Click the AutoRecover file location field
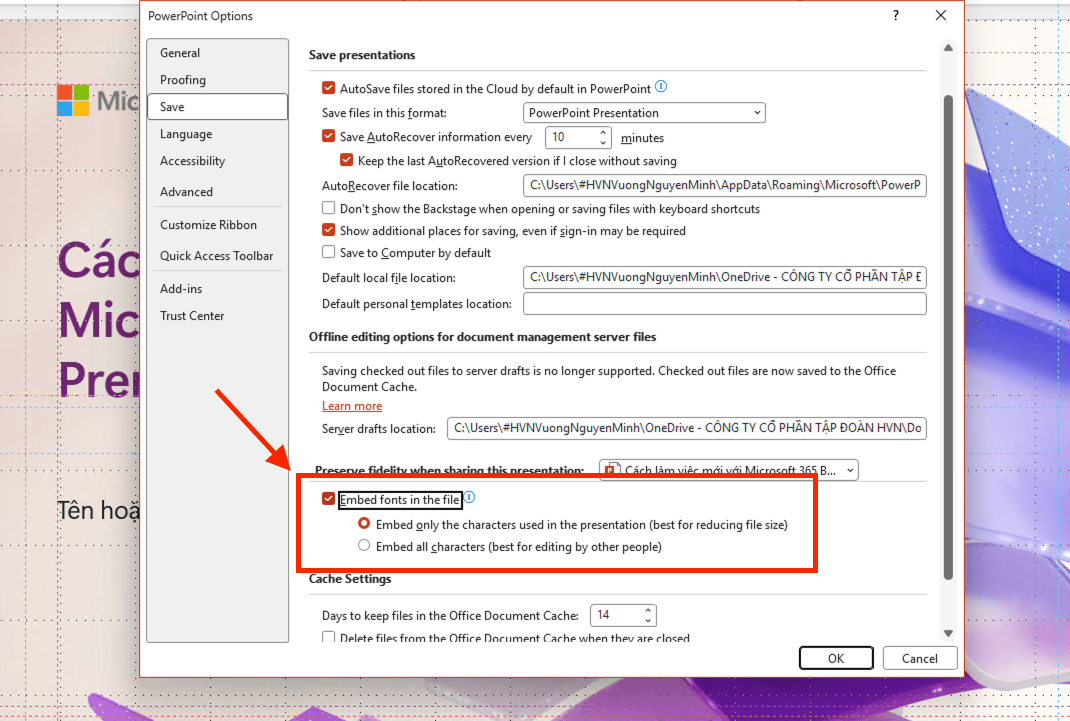 (725, 186)
